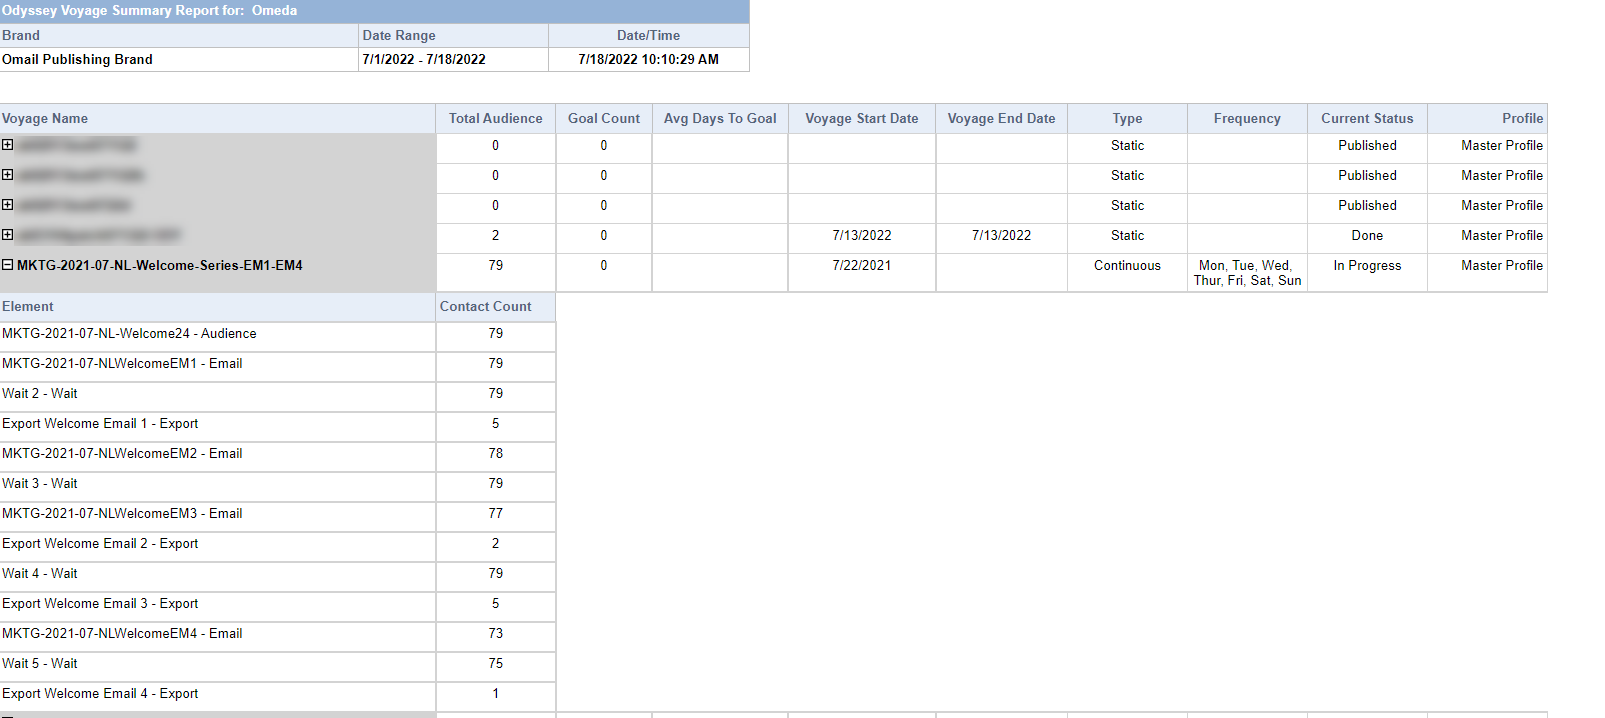Click the MKTG-2021-07-NL-Welcome-Series-EM1-EM4 voyage name
Screen dimensions: 1605x718
coord(160,265)
